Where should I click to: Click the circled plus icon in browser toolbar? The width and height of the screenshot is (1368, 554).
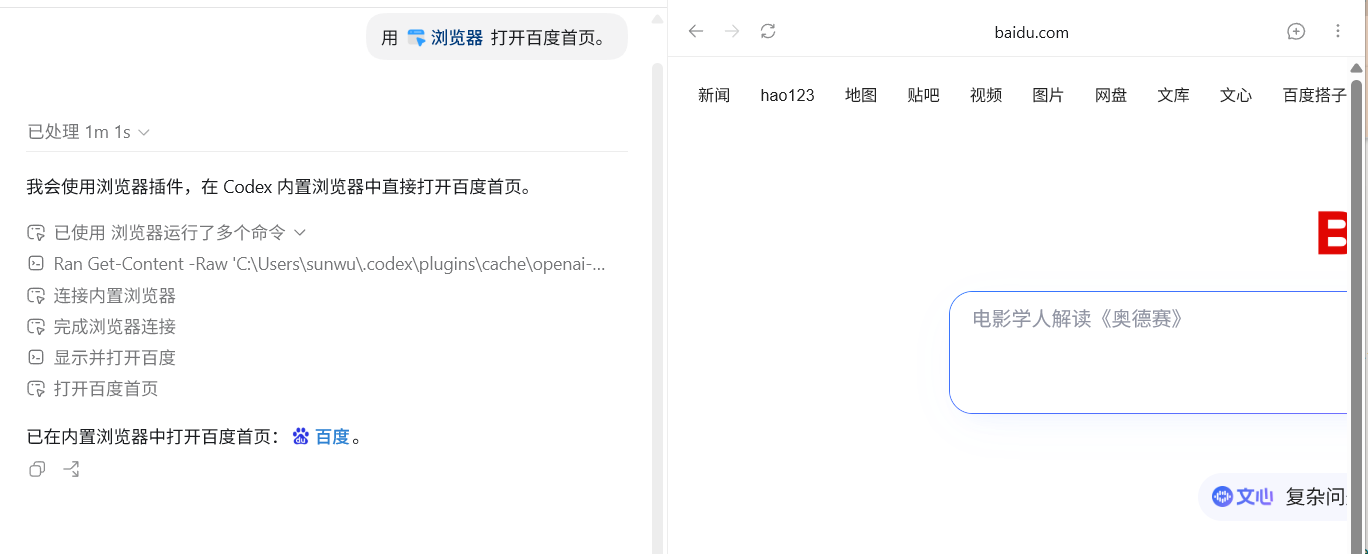pyautogui.click(x=1296, y=31)
